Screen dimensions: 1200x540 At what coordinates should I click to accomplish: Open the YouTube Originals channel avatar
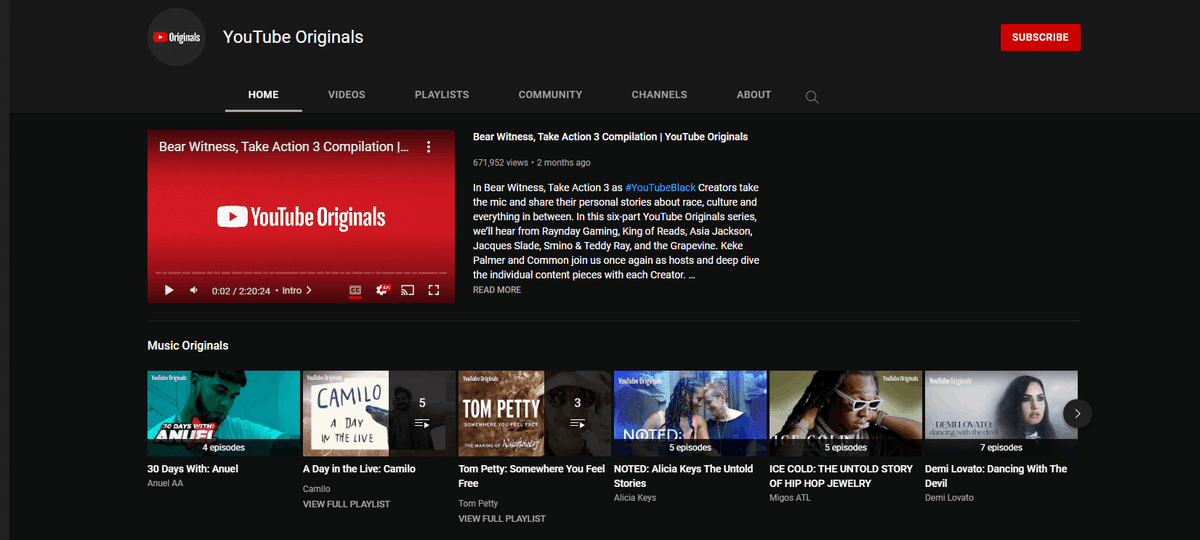tap(176, 37)
